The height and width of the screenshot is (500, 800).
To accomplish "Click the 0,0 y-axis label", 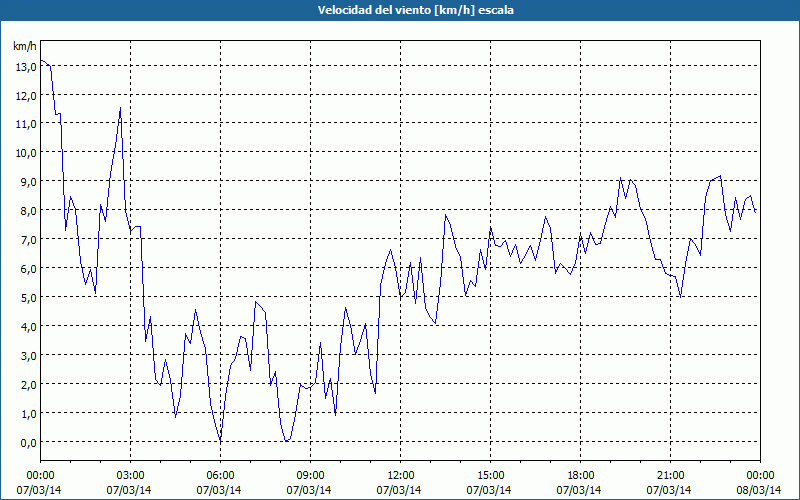I will [x=29, y=443].
